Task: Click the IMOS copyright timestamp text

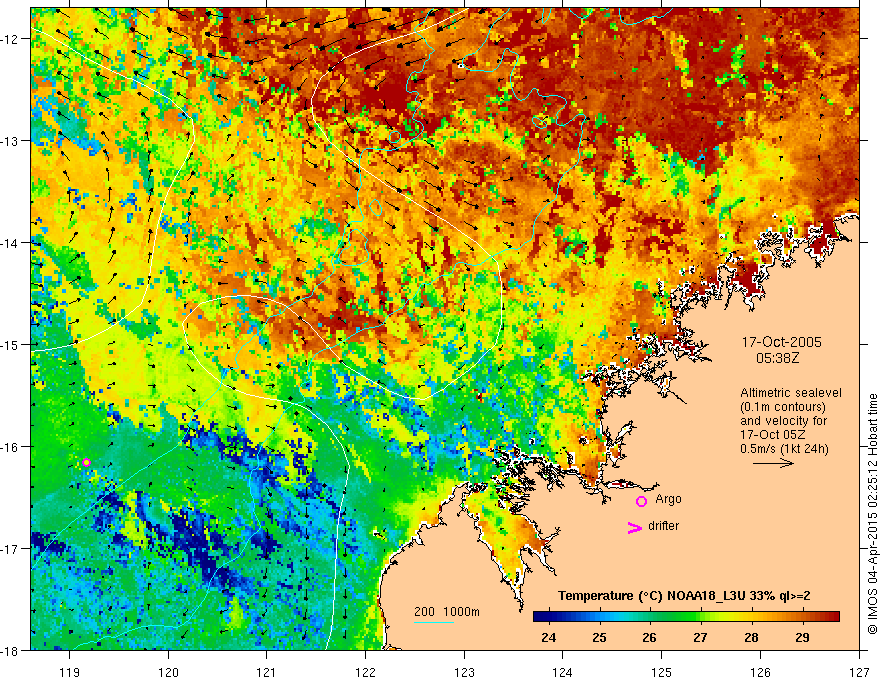Action: (x=873, y=514)
